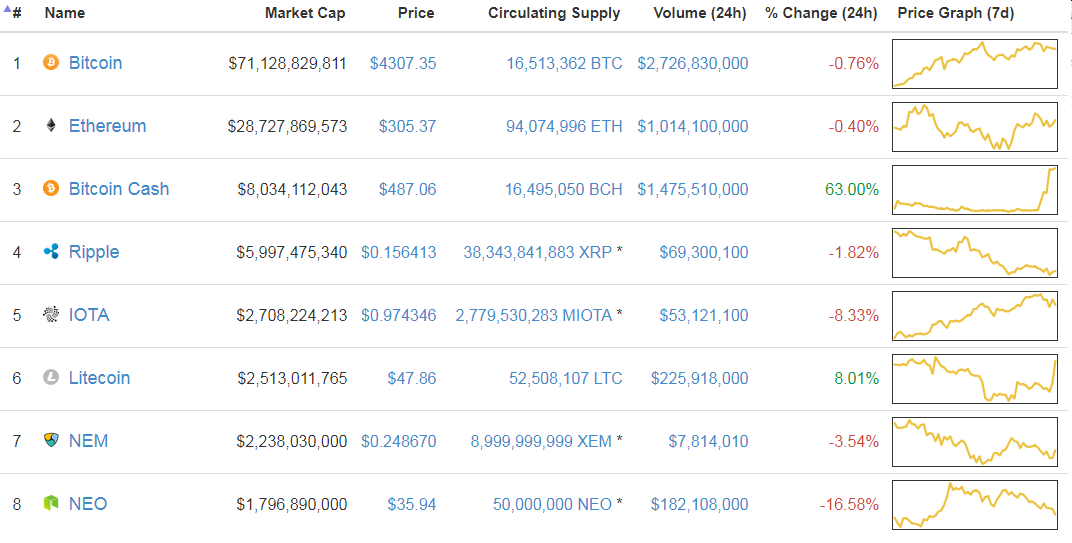The height and width of the screenshot is (543, 1072).
Task: Sort by rank using the # column arrow
Action: click(x=12, y=12)
